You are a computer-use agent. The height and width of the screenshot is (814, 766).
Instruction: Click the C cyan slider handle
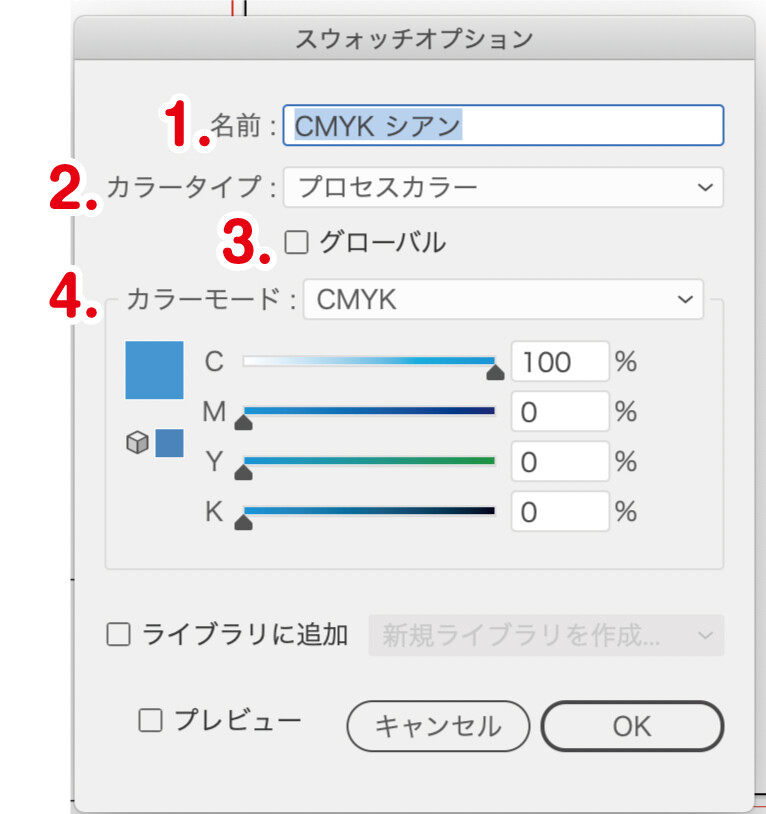tap(494, 373)
